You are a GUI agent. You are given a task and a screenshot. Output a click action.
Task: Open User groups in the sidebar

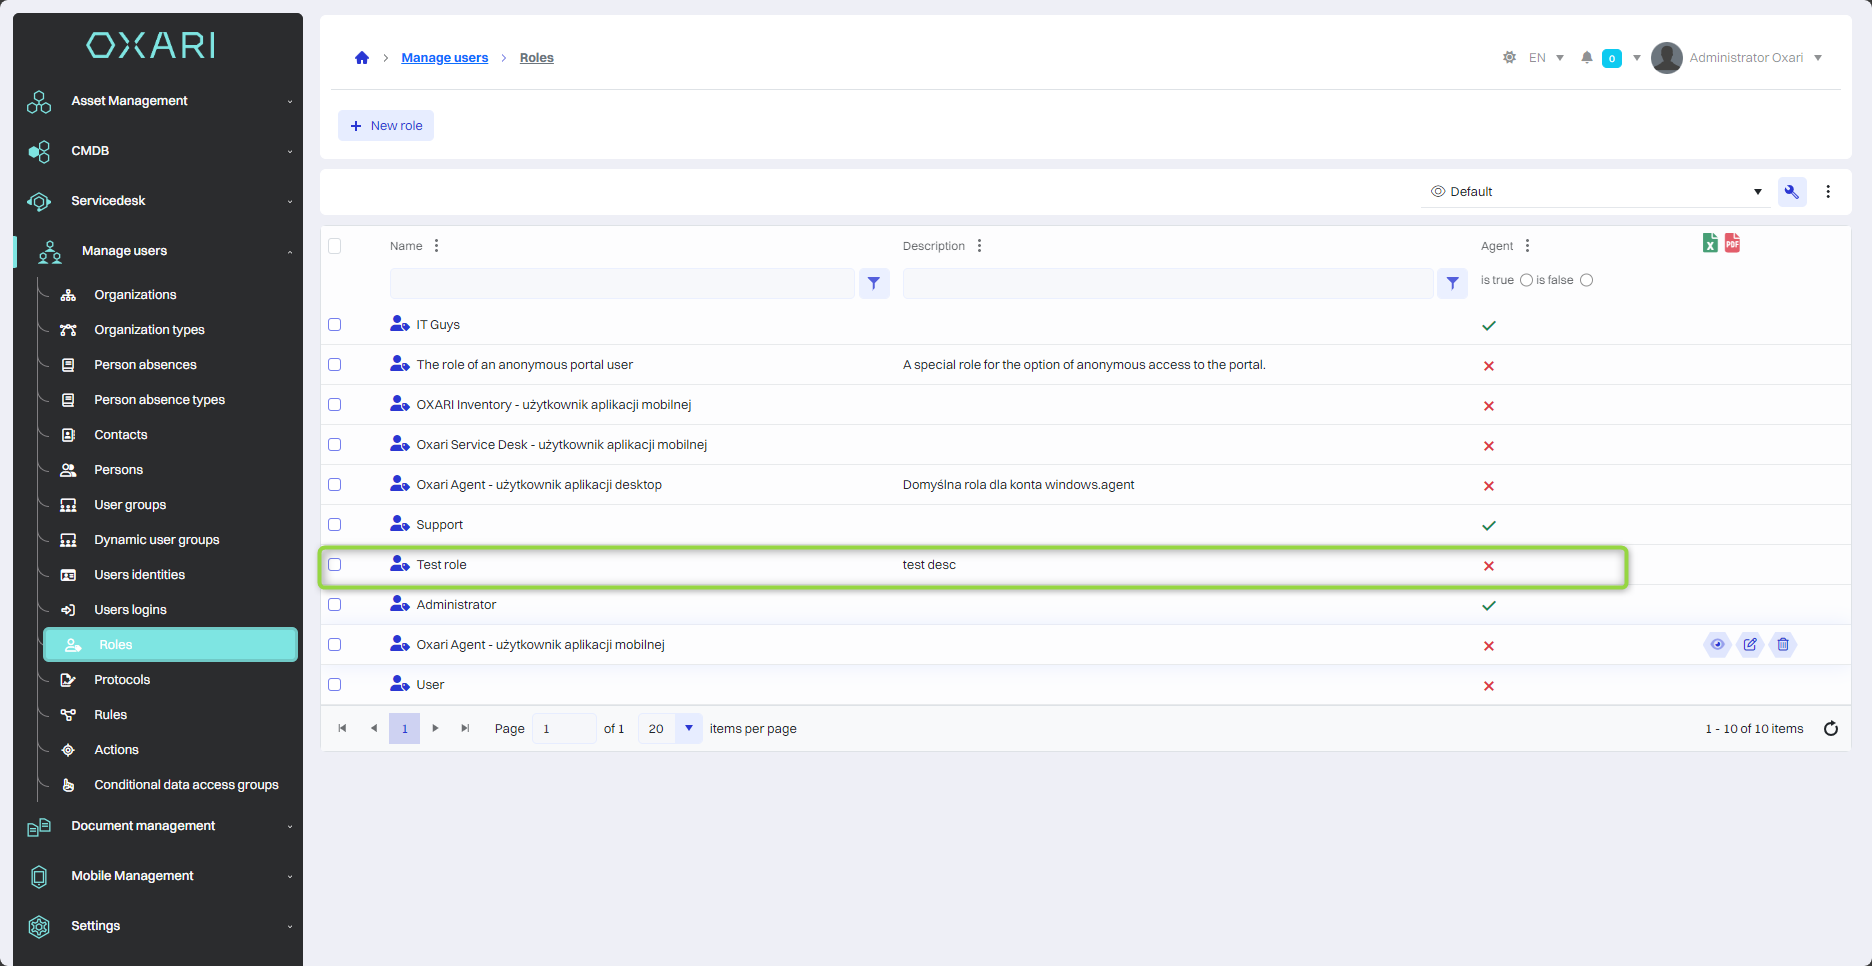pos(130,505)
